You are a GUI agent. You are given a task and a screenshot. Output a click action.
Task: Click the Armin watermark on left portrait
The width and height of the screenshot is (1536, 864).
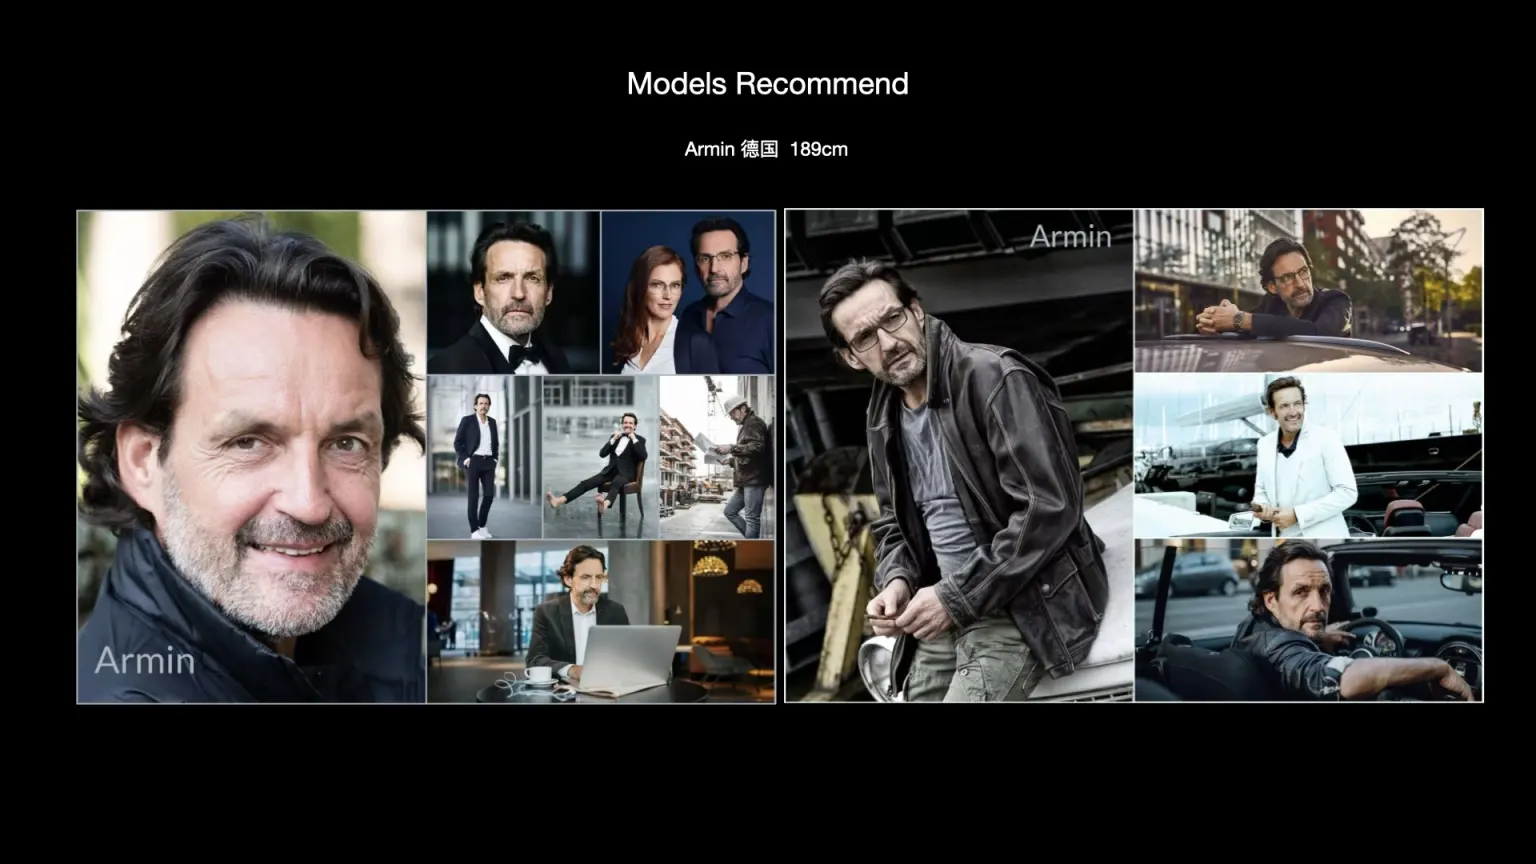coord(145,661)
